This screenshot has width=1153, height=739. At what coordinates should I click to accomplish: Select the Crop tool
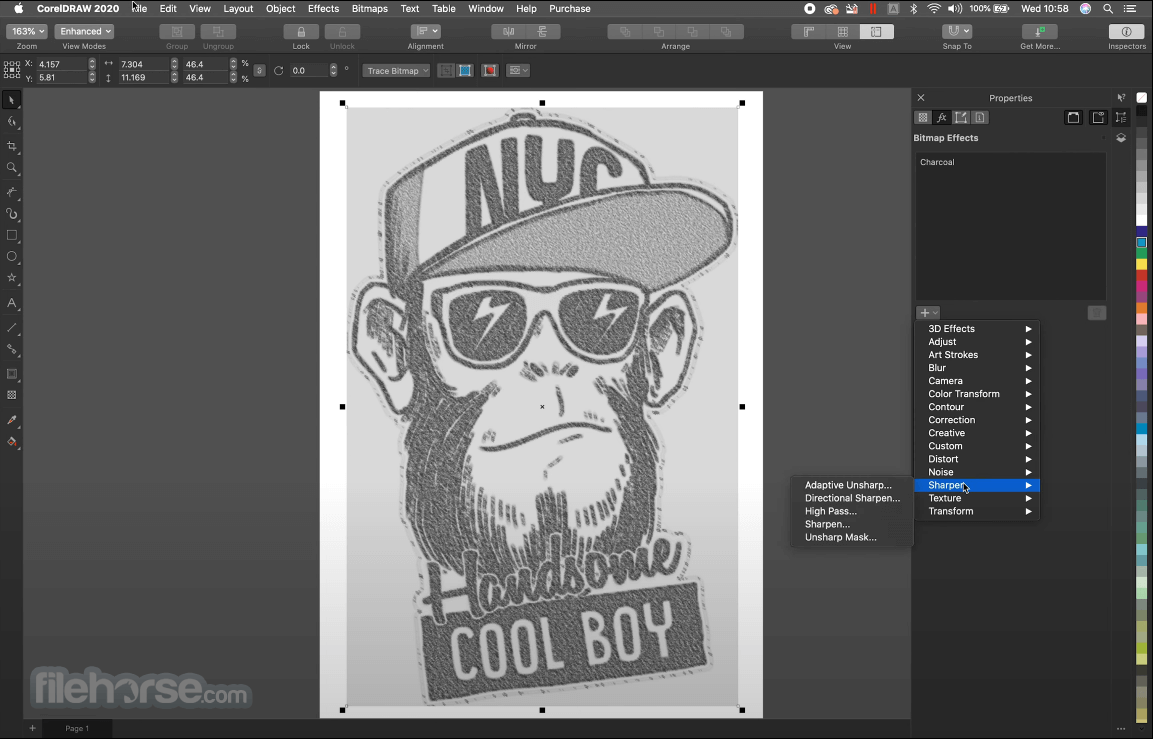click(11, 146)
